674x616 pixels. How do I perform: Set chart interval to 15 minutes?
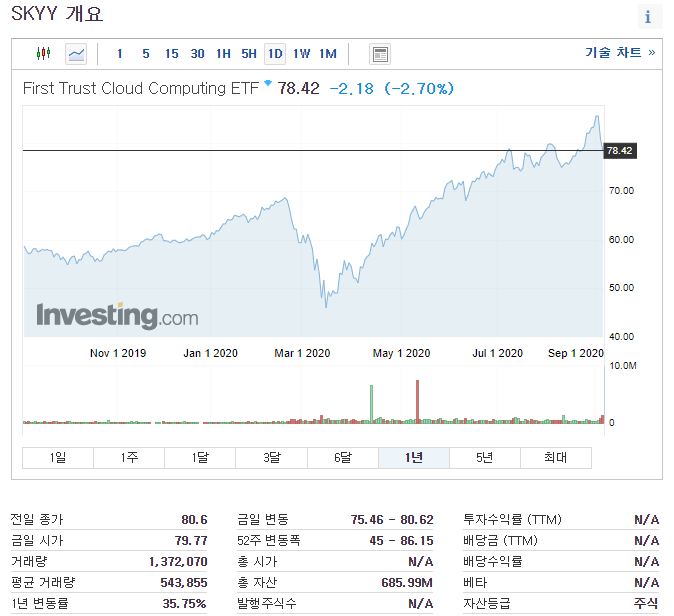pyautogui.click(x=172, y=54)
